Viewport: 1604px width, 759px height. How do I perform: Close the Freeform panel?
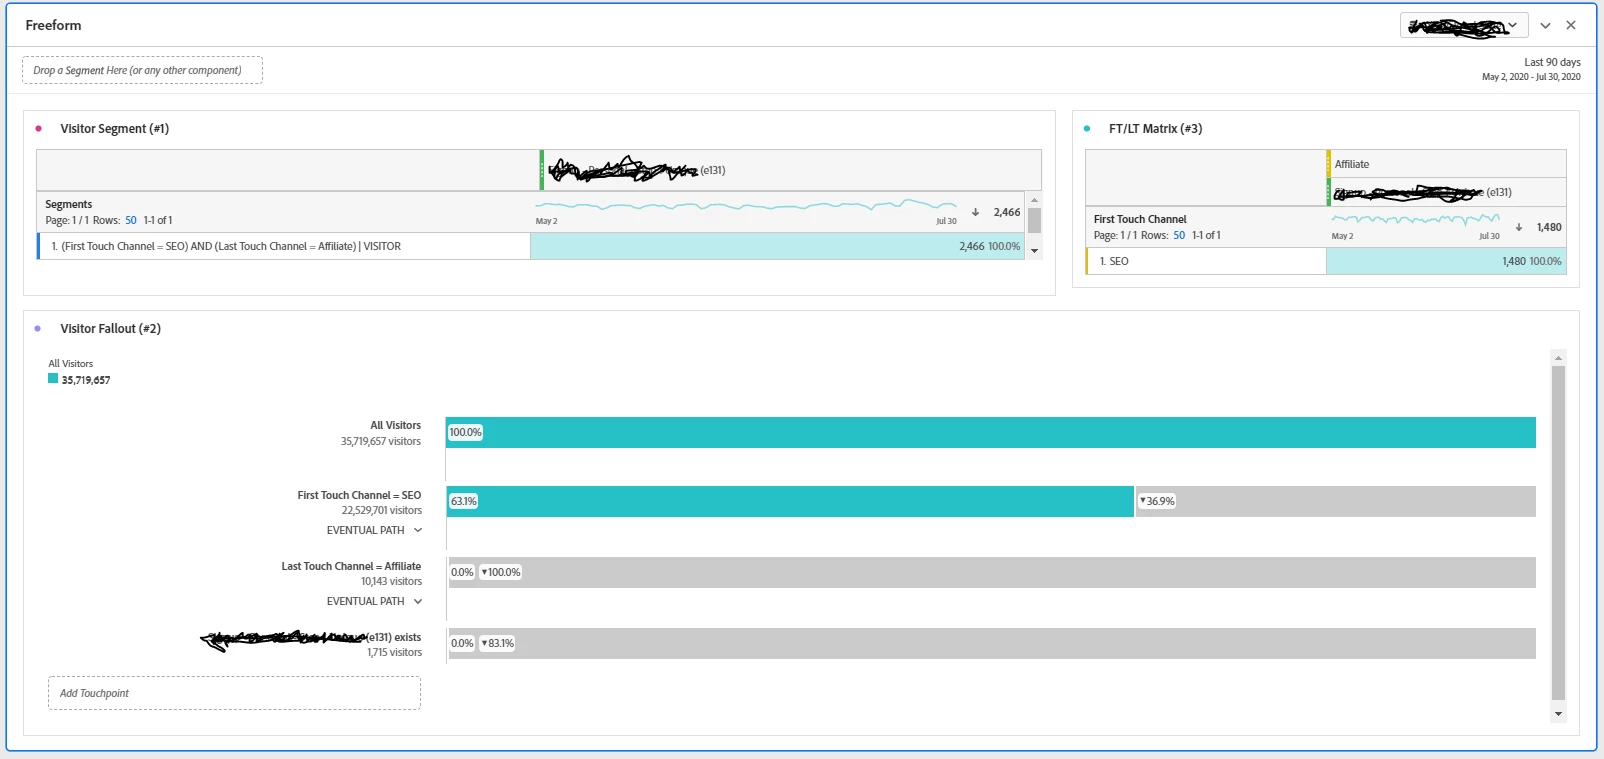[1571, 25]
